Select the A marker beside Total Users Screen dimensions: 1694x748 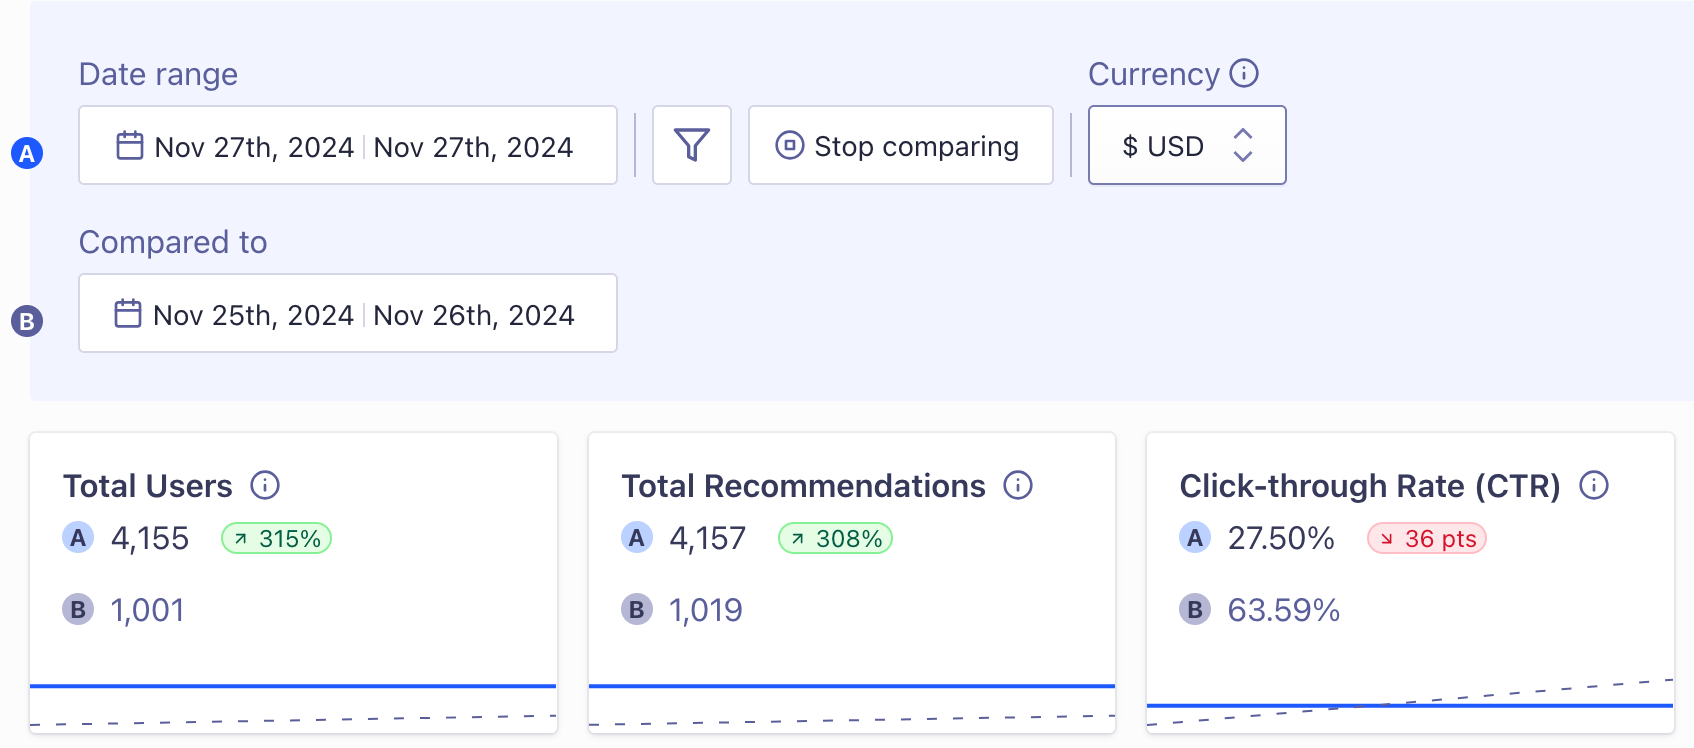coord(77,537)
